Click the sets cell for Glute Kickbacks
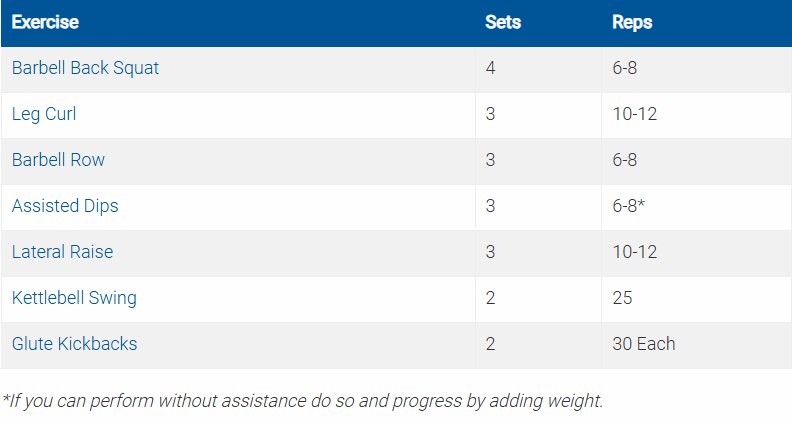The height and width of the screenshot is (424, 792). point(491,344)
